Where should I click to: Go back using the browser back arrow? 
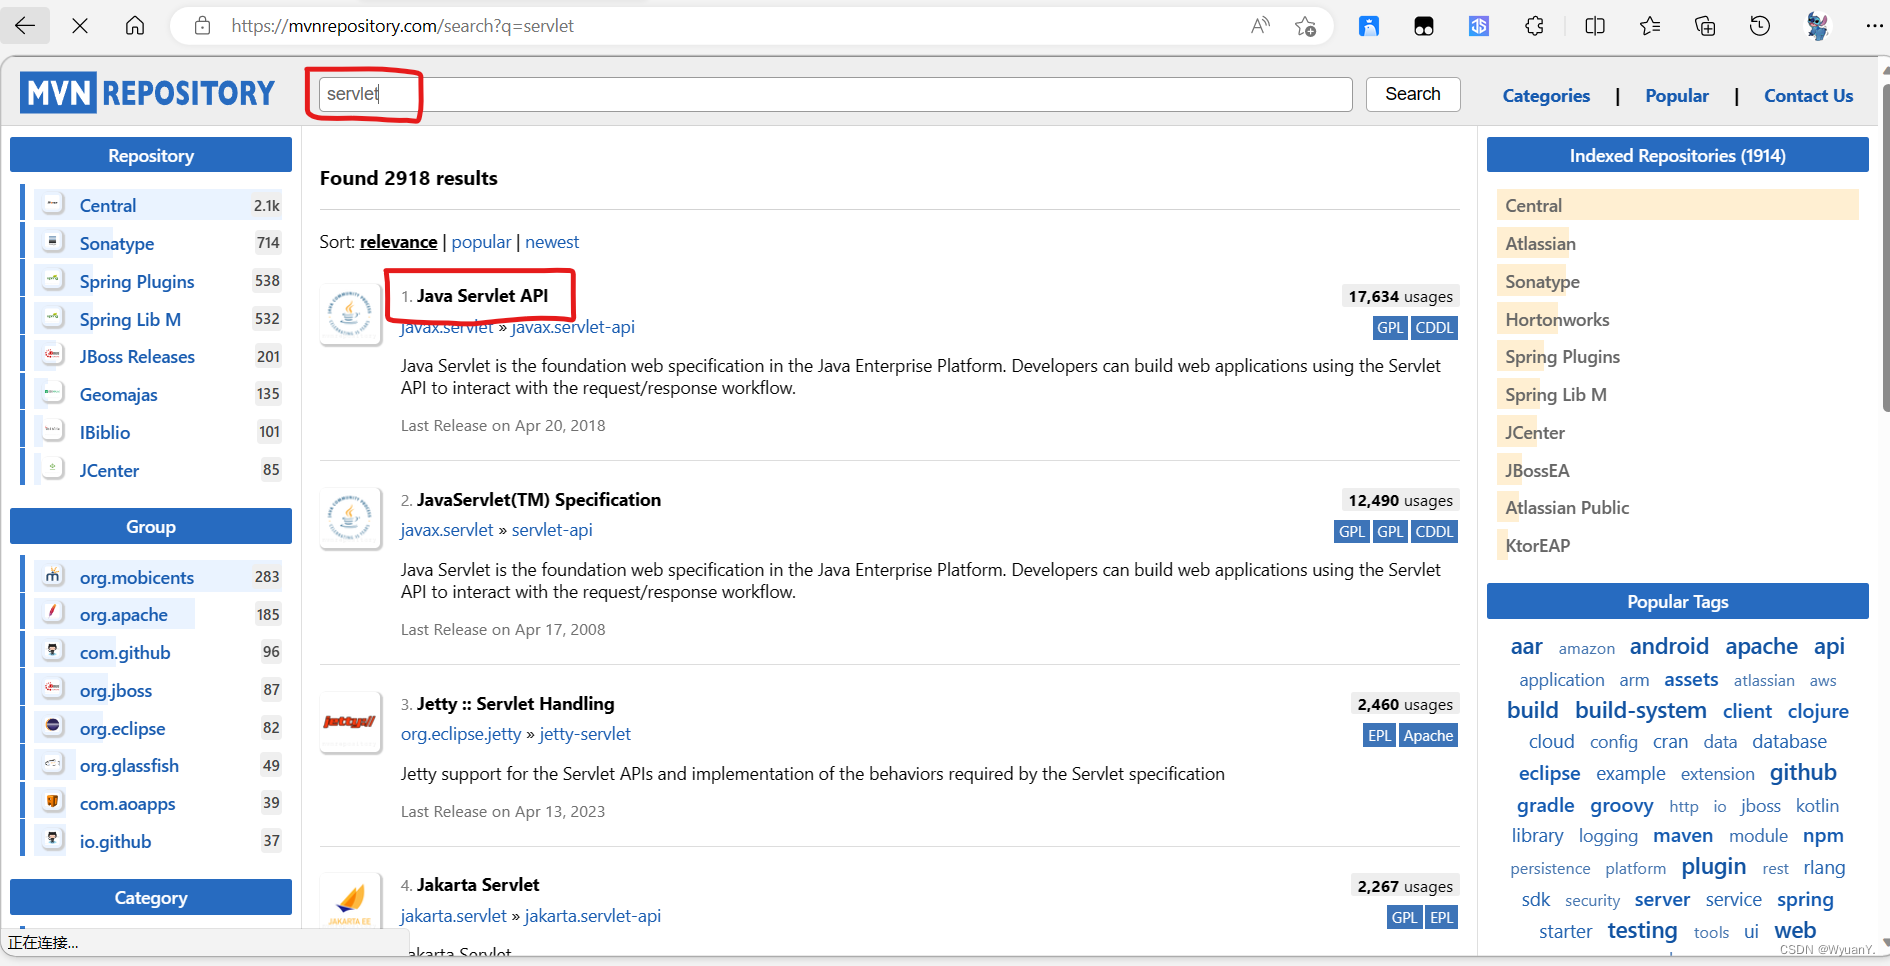click(25, 26)
